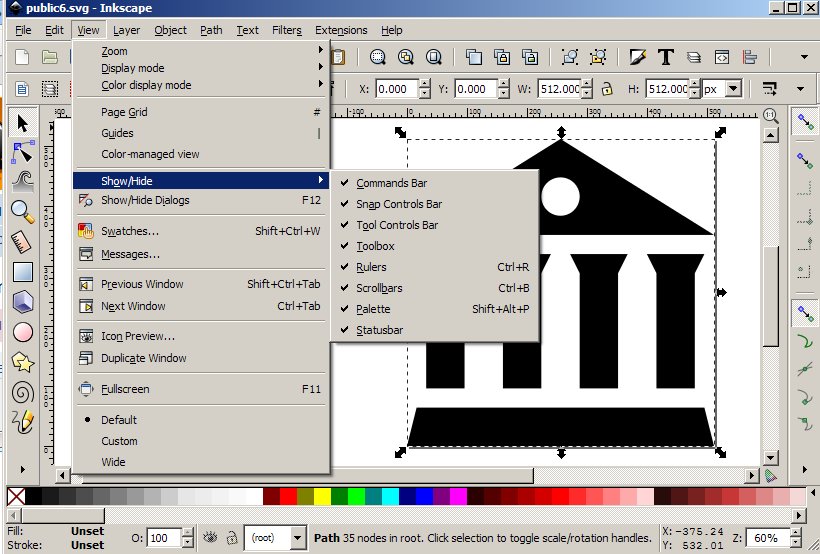Select the Rectangle drawing tool
The image size is (820, 554).
click(x=23, y=271)
